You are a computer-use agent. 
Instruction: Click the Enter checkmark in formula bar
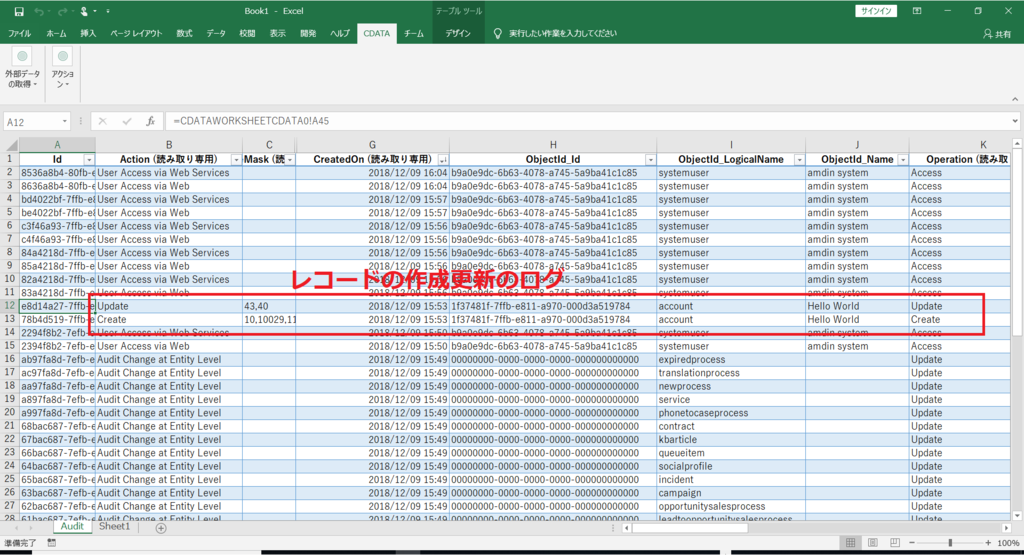[127, 121]
